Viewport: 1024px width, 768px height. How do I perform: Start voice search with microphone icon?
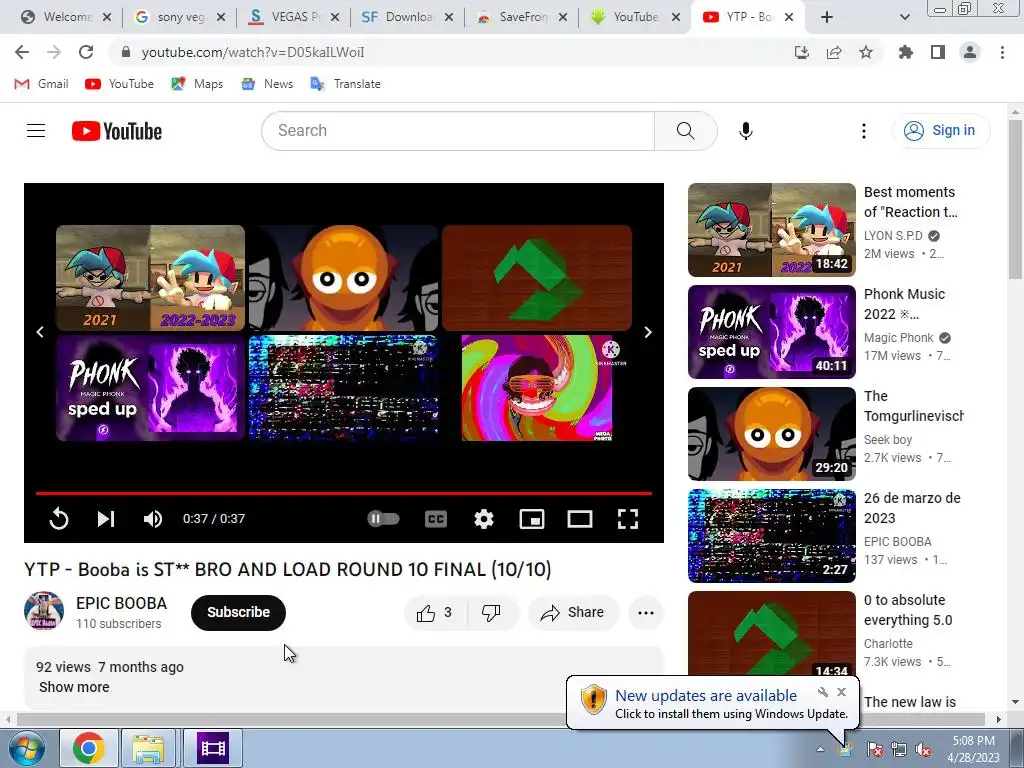pyautogui.click(x=745, y=131)
